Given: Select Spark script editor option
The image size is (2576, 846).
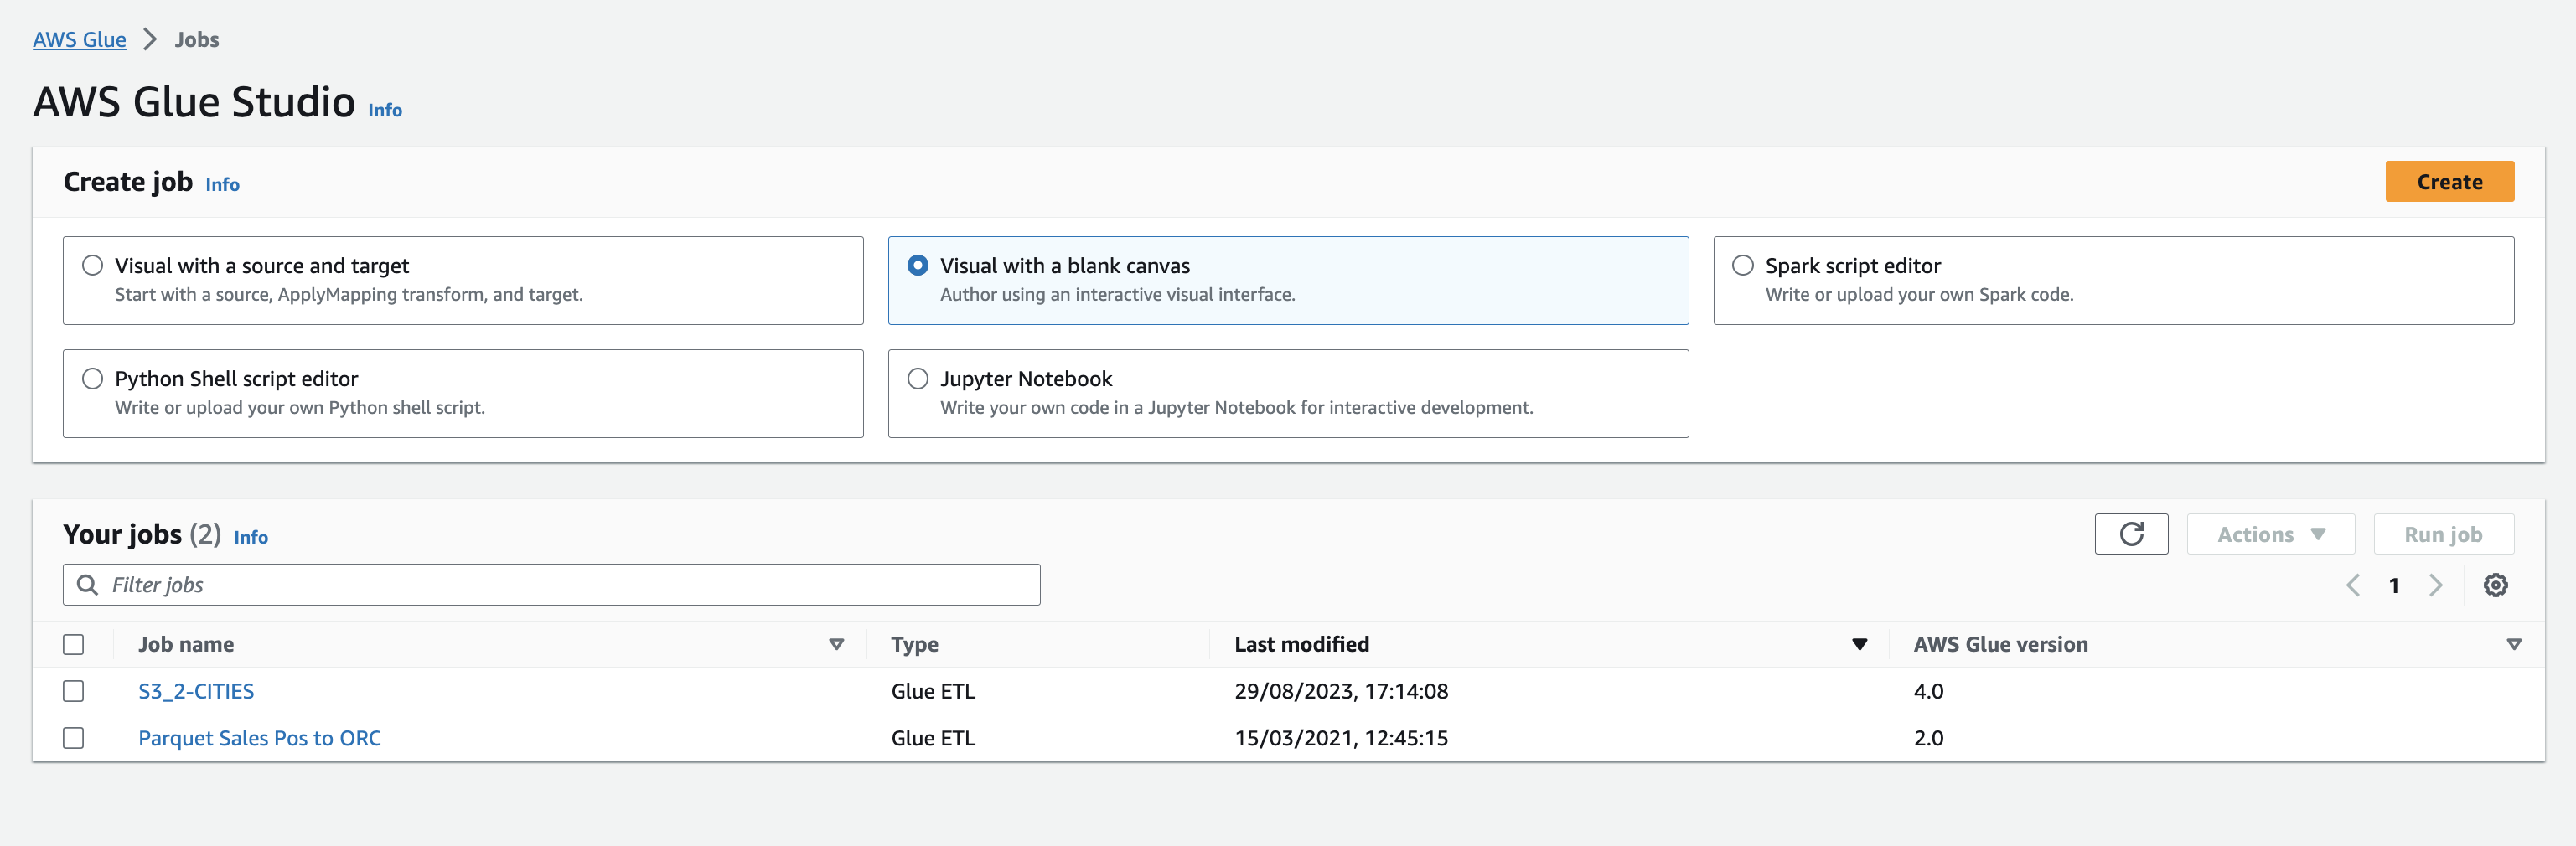Looking at the screenshot, I should 2113,280.
